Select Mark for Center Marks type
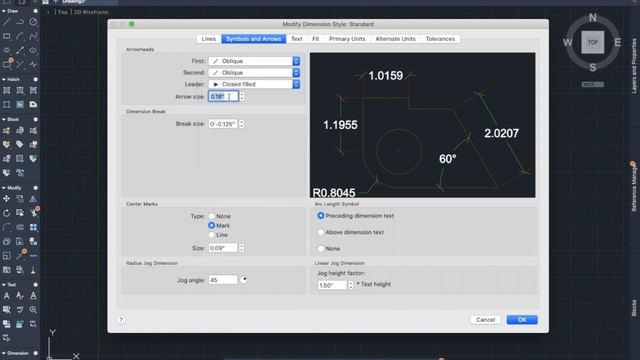The image size is (640, 360). pos(211,225)
